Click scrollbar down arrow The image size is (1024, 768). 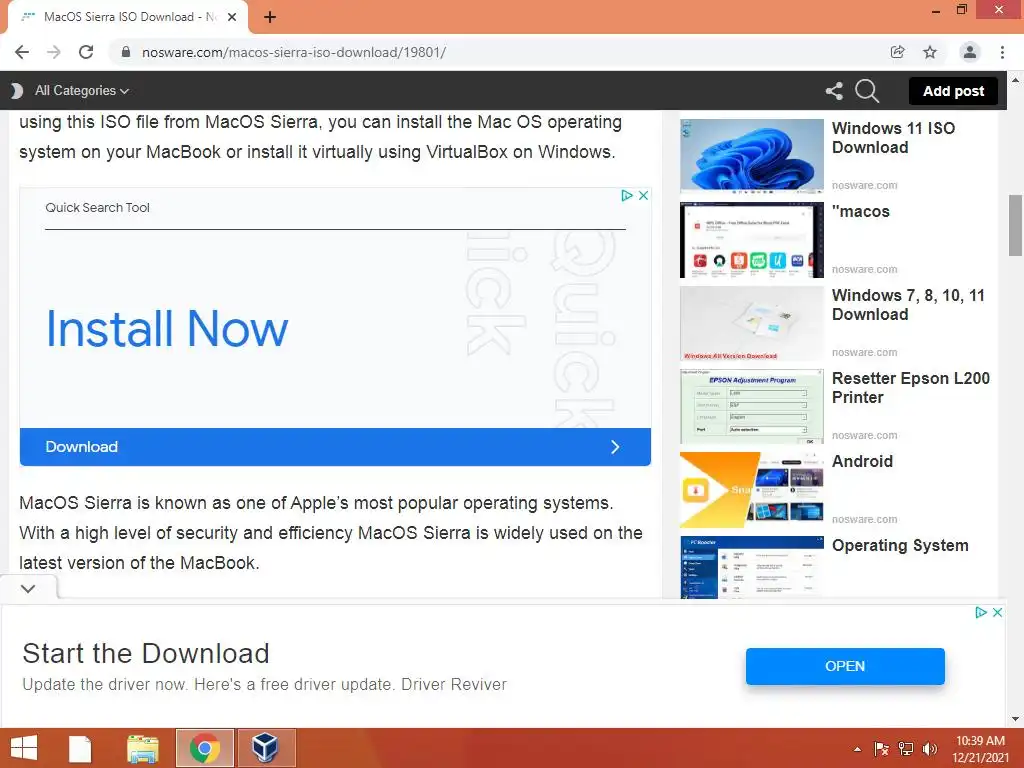(x=1015, y=719)
